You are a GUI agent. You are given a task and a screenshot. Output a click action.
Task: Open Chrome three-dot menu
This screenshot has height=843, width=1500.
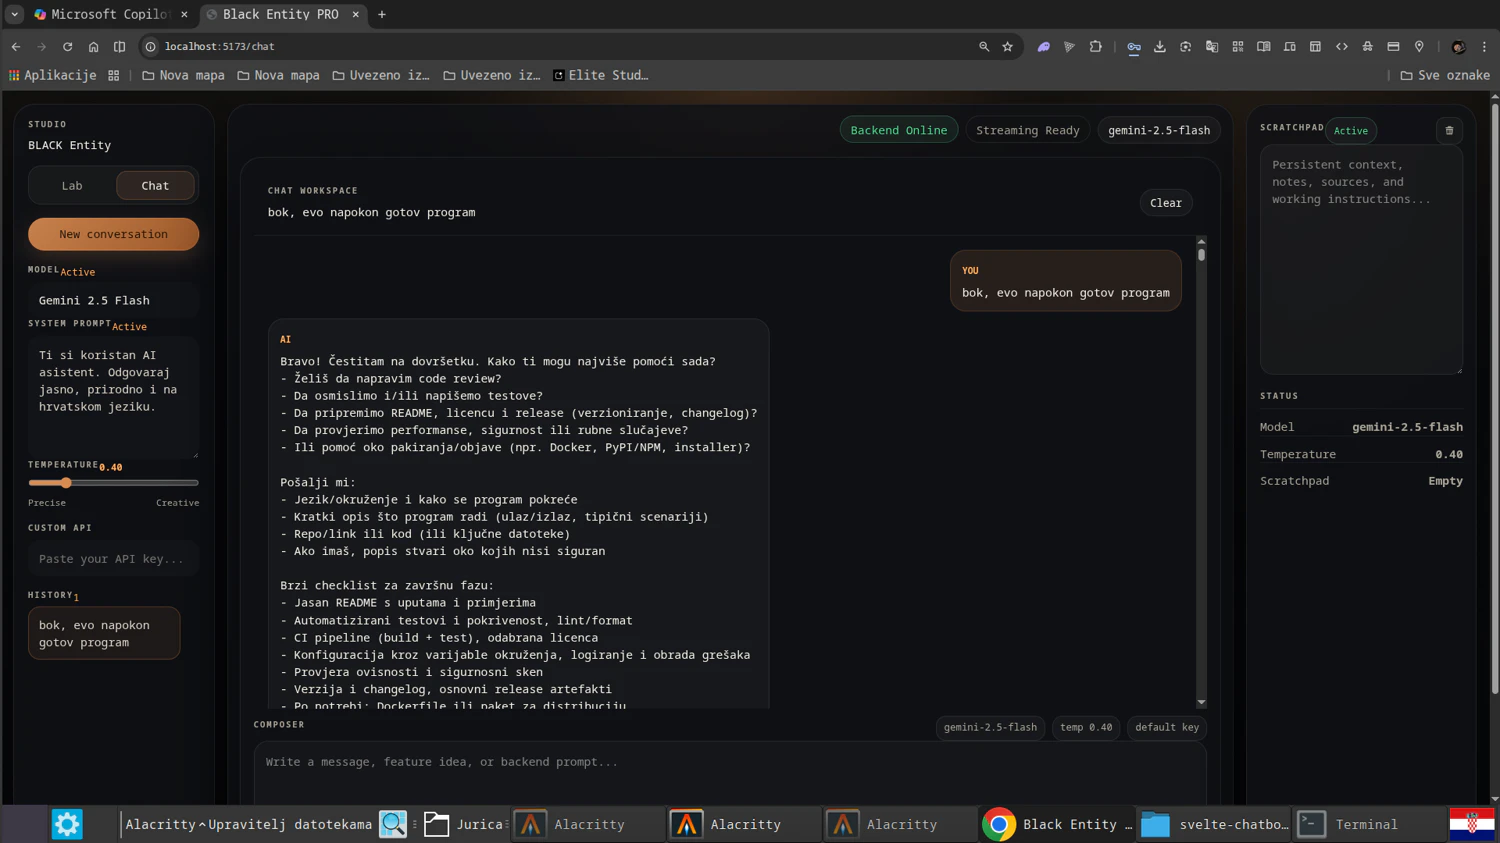1484,47
